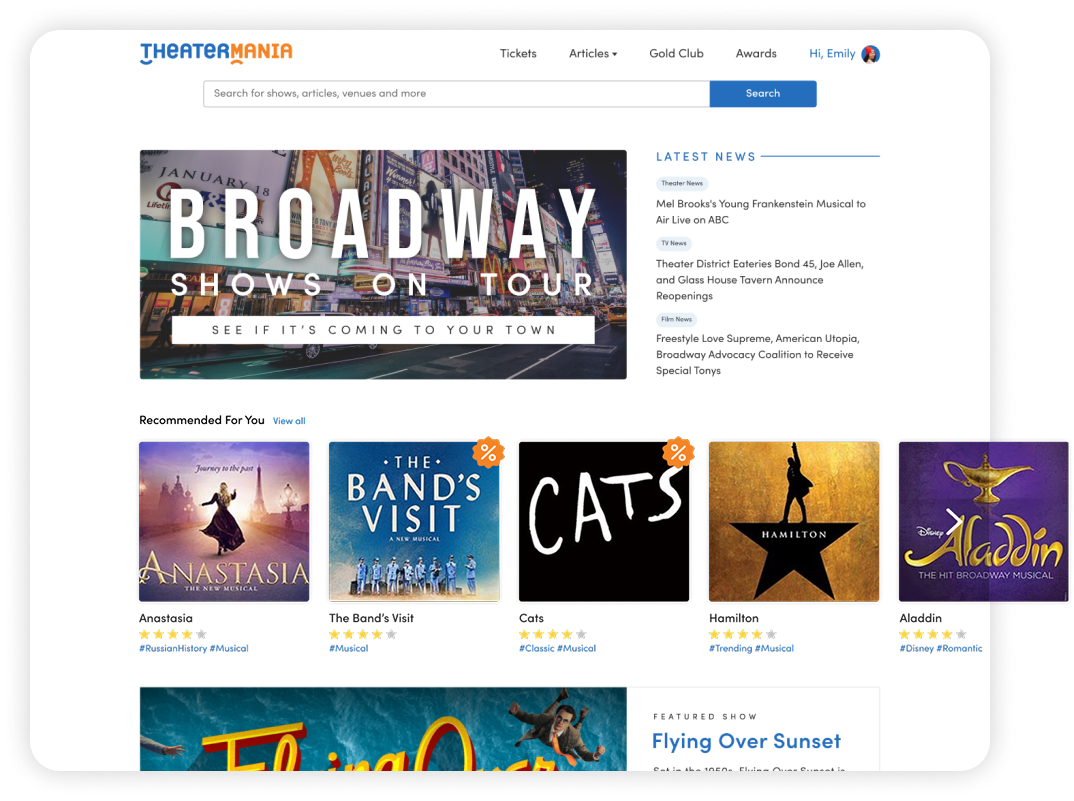Click the Hamilton star rating

743,634
